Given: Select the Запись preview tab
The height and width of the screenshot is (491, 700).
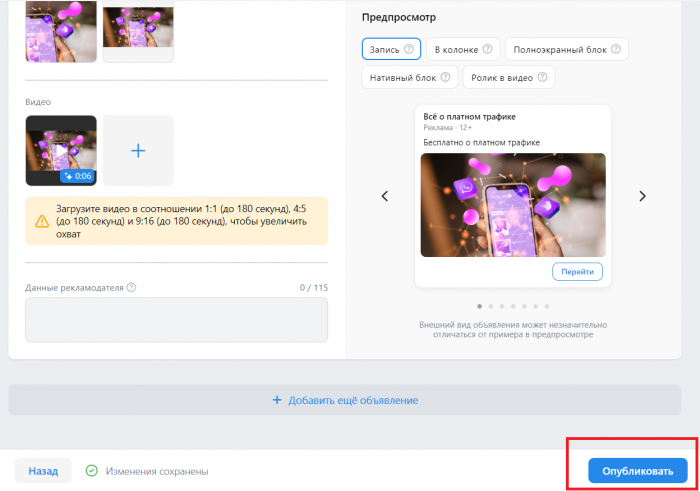Looking at the screenshot, I should [385, 49].
